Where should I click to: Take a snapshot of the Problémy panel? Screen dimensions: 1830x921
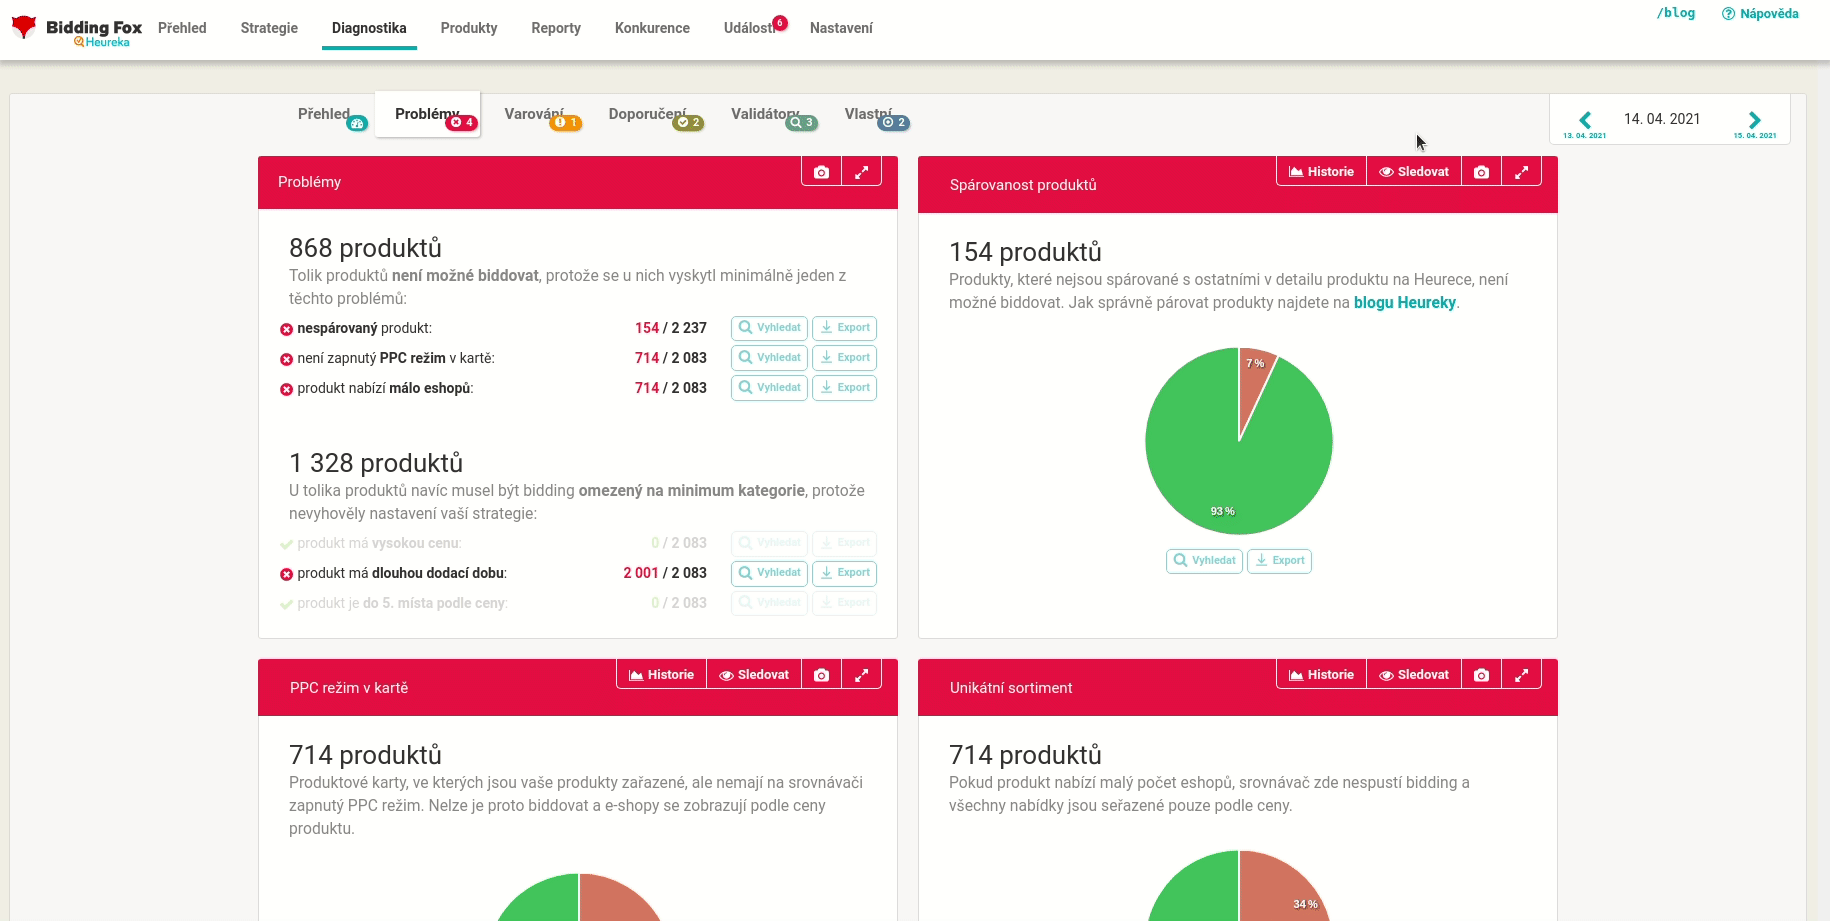click(821, 172)
